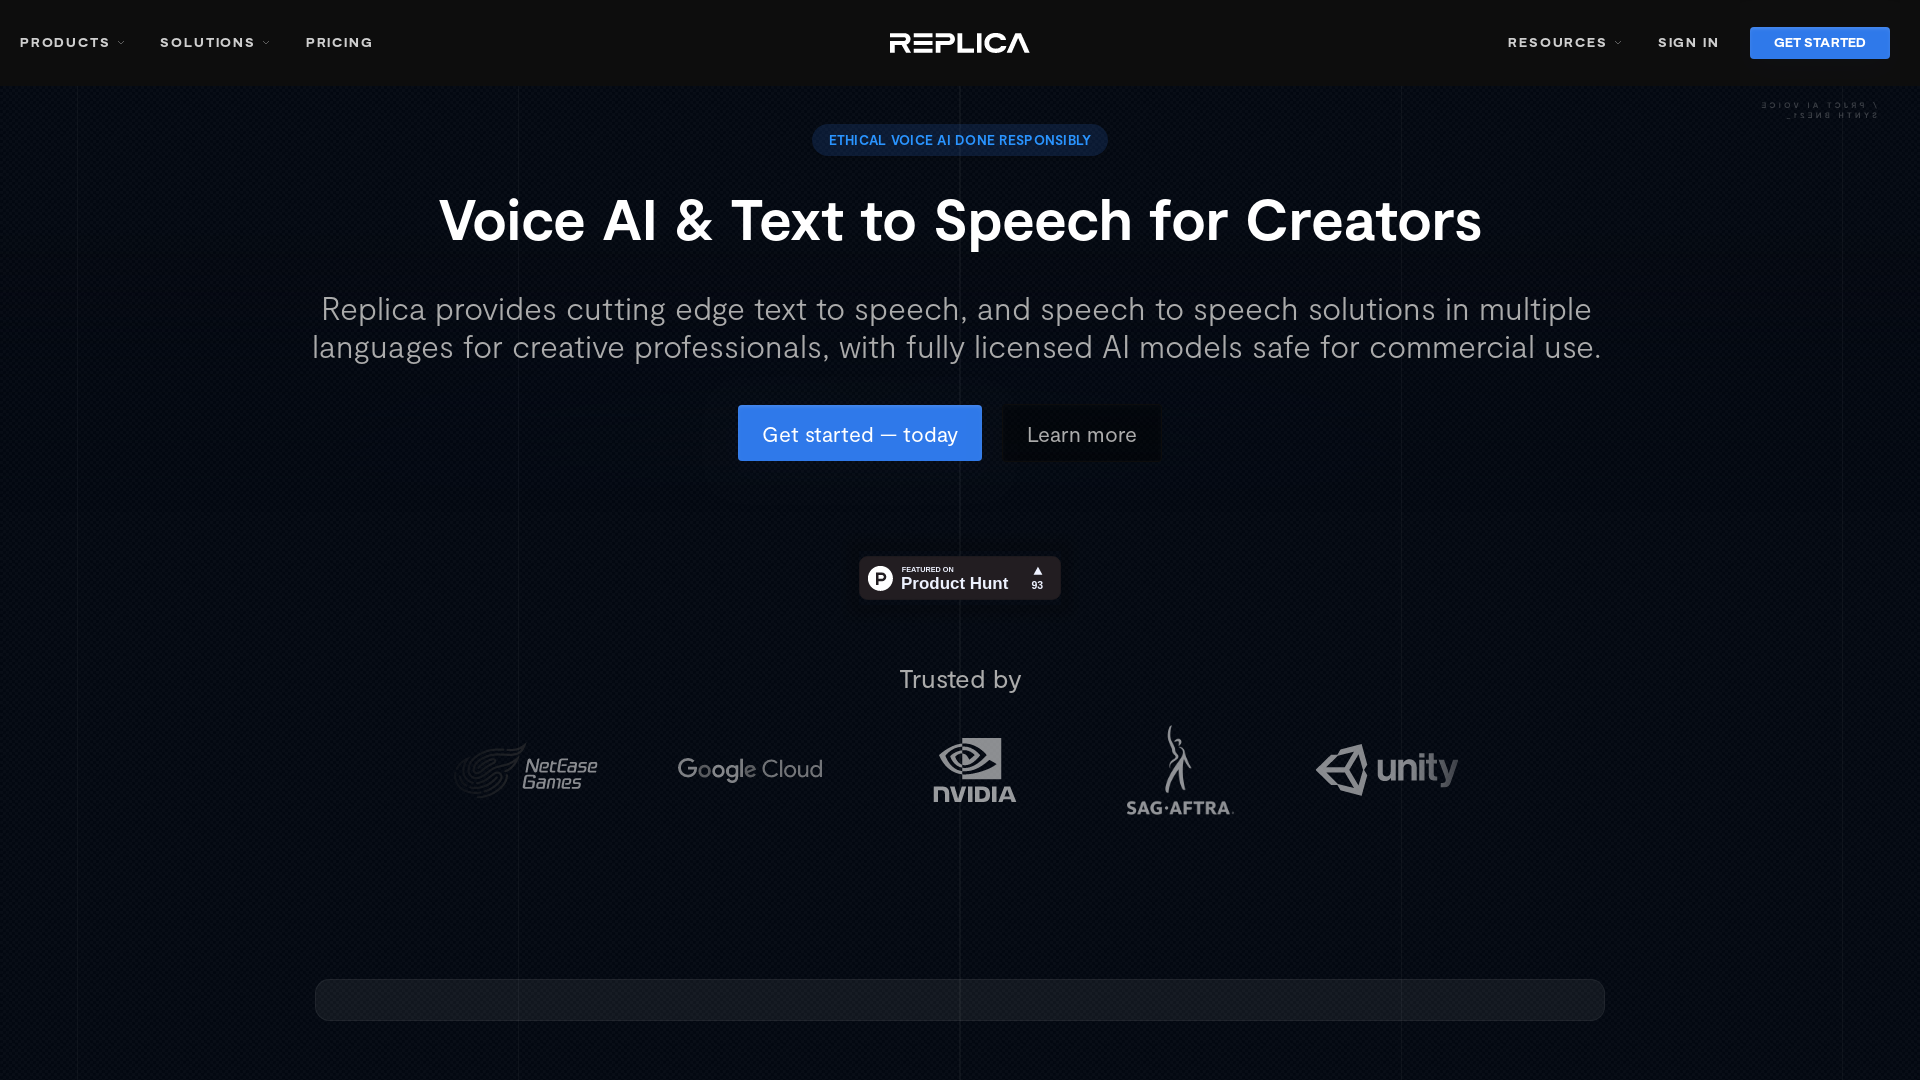Click Get started today button

(860, 433)
